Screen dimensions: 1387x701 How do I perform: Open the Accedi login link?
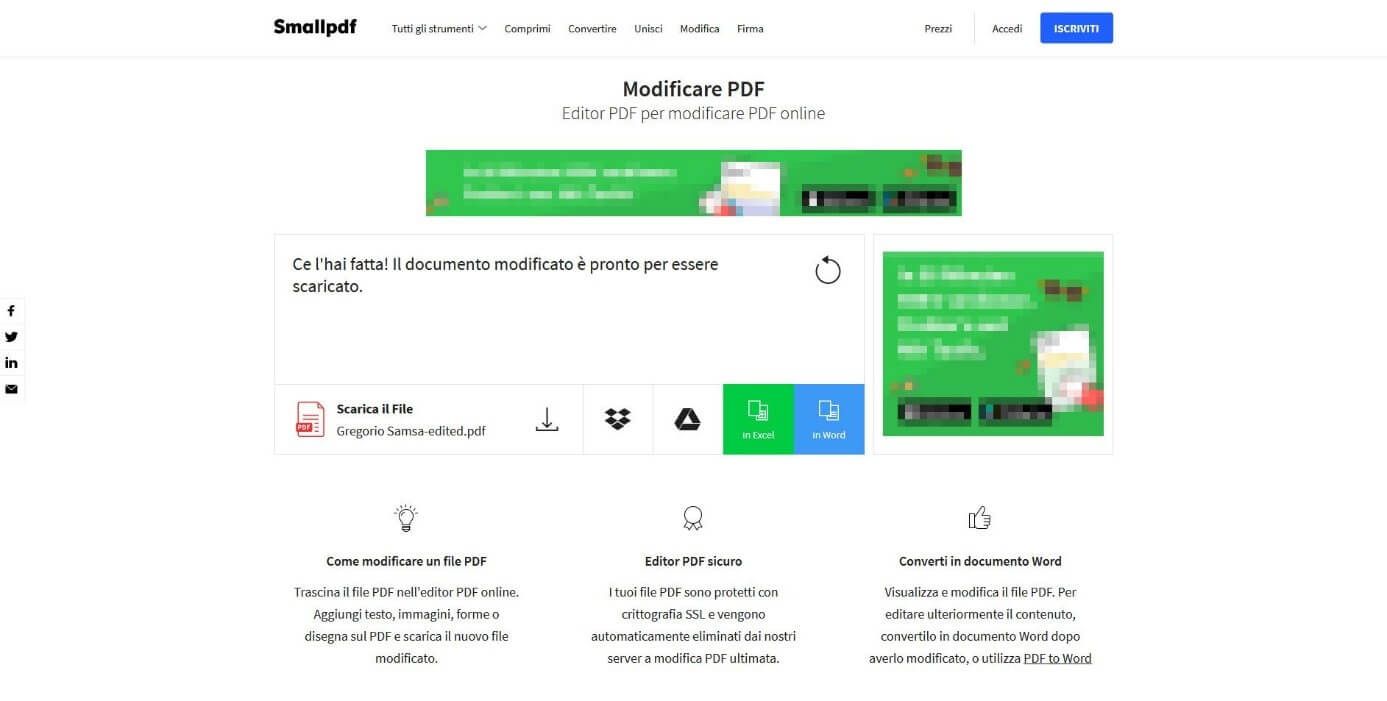(x=1007, y=29)
